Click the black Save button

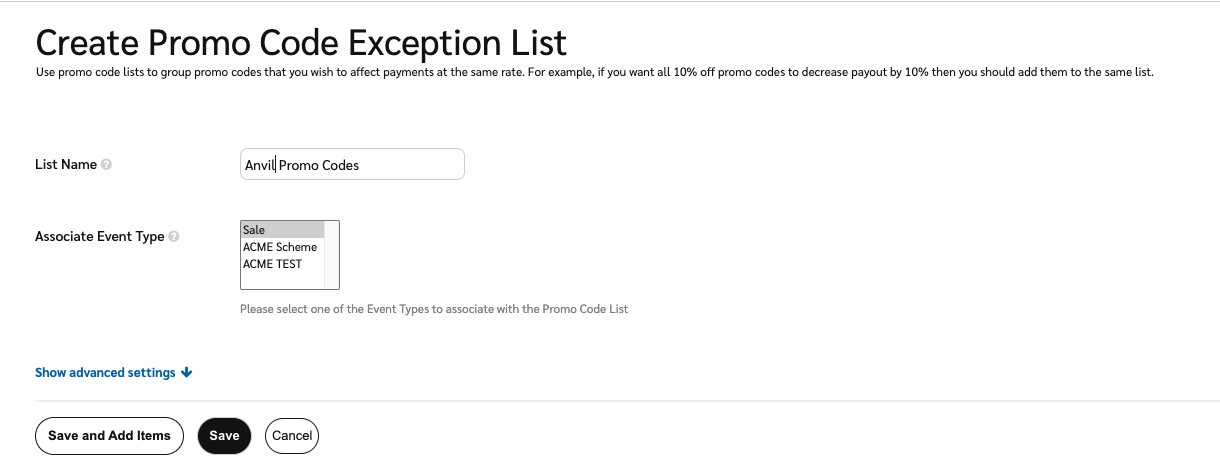(x=224, y=436)
